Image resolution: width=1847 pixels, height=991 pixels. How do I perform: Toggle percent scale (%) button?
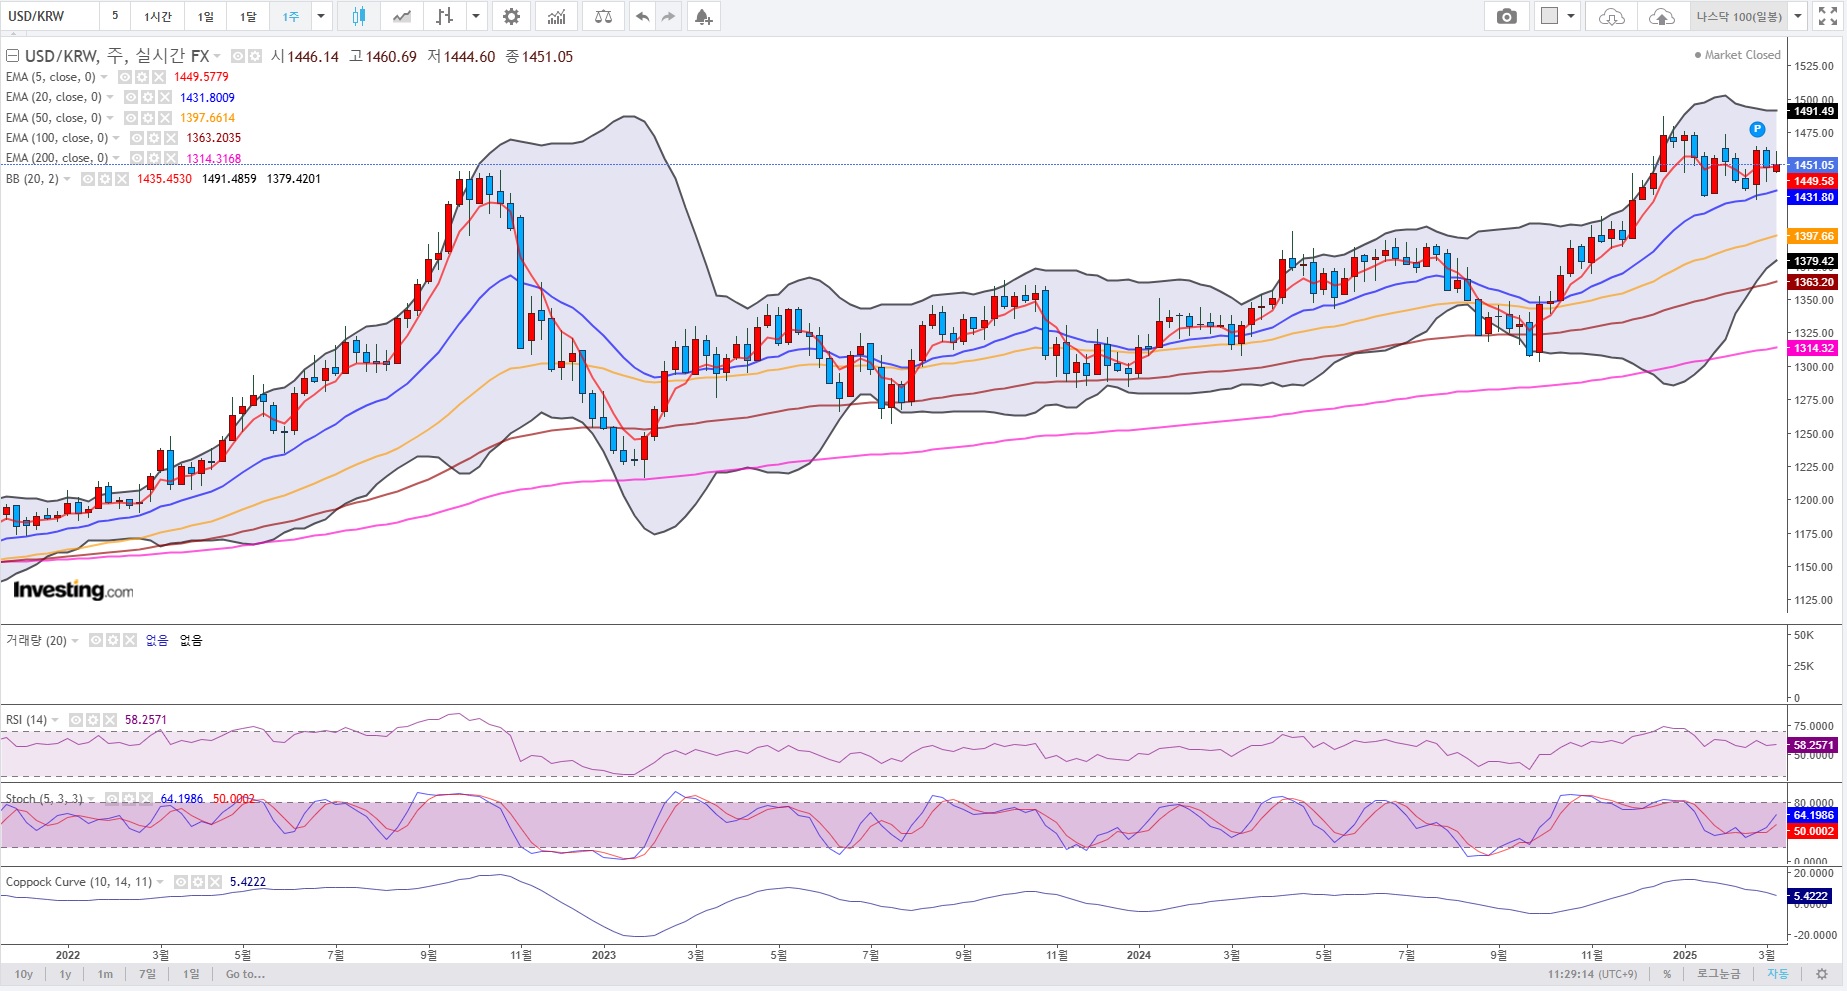click(1667, 974)
